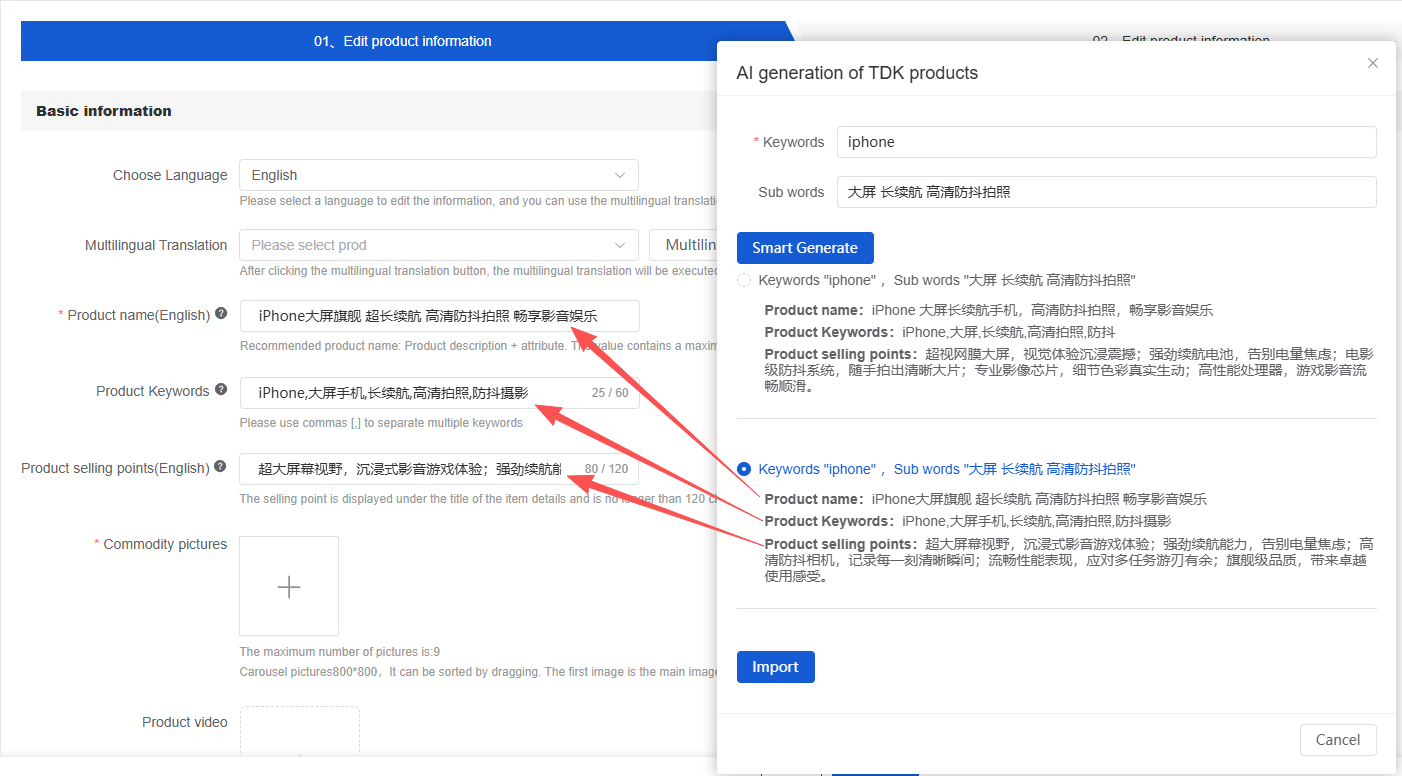Click the Multilingual translation button

tap(684, 245)
